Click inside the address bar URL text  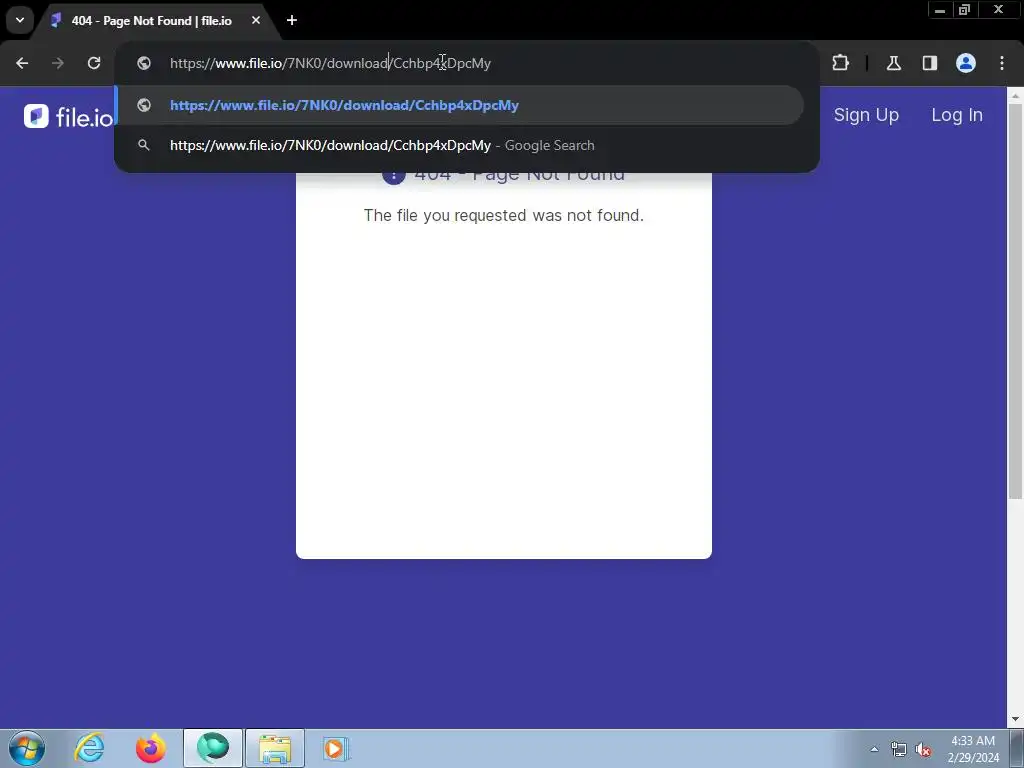click(330, 63)
